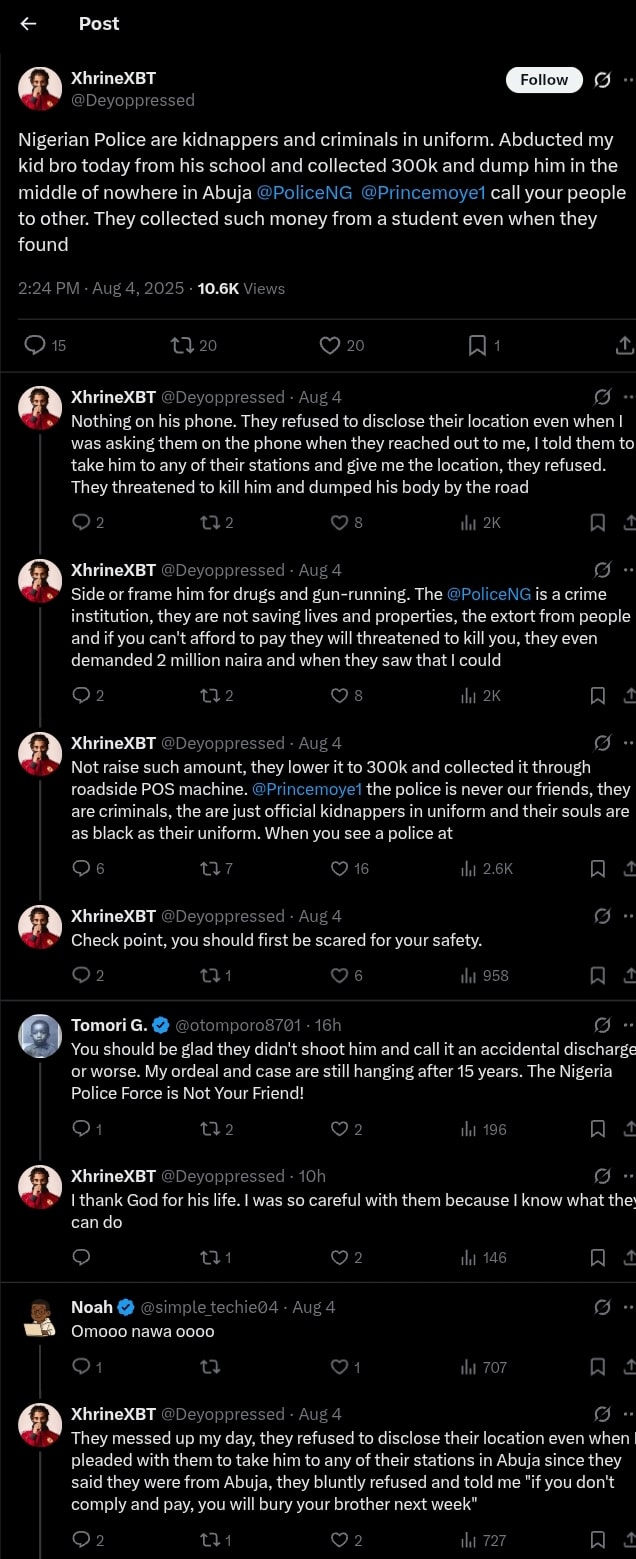
Task: Click the back arrow in the Post header
Action: [x=28, y=24]
